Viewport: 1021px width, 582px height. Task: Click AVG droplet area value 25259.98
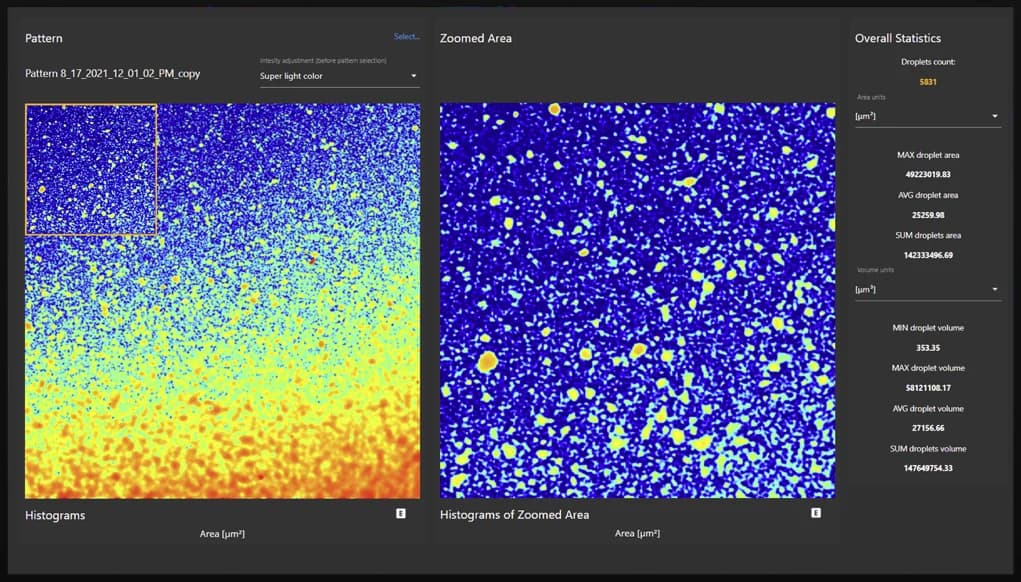pos(928,215)
